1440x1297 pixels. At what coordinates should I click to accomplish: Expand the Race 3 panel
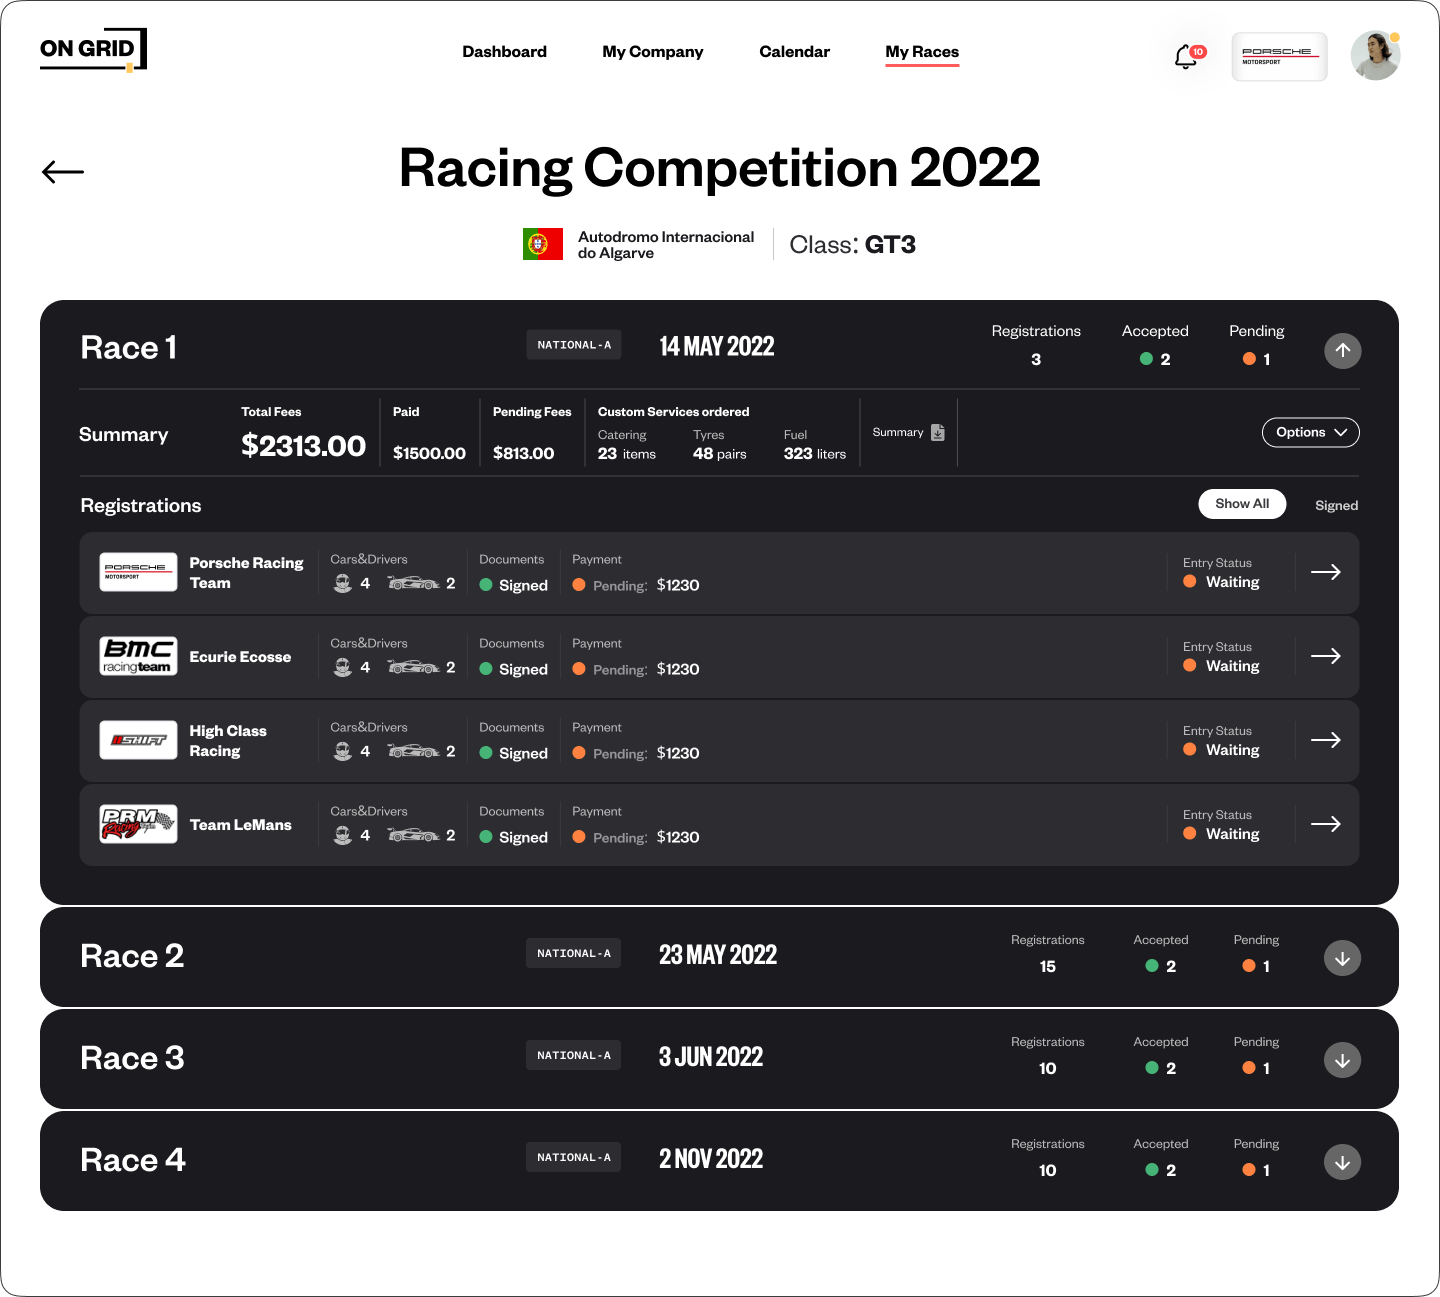click(1342, 1060)
